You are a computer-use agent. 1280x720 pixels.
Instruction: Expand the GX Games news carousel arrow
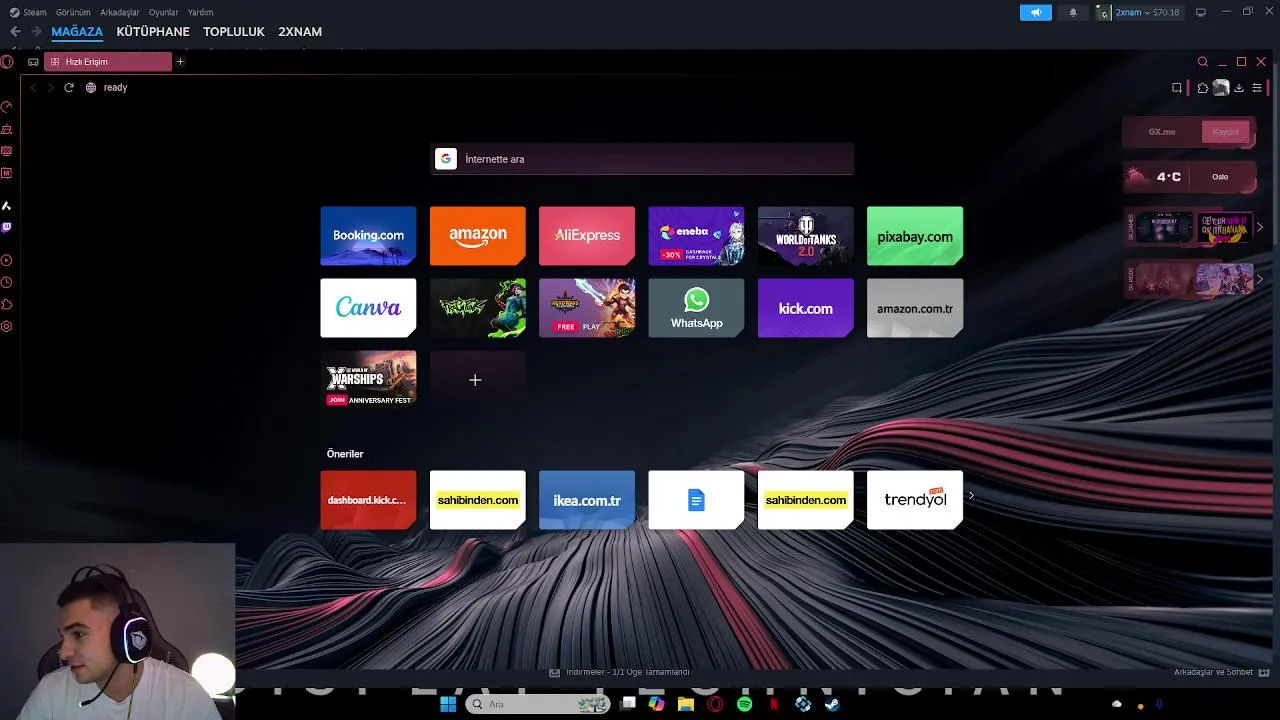click(x=1260, y=227)
